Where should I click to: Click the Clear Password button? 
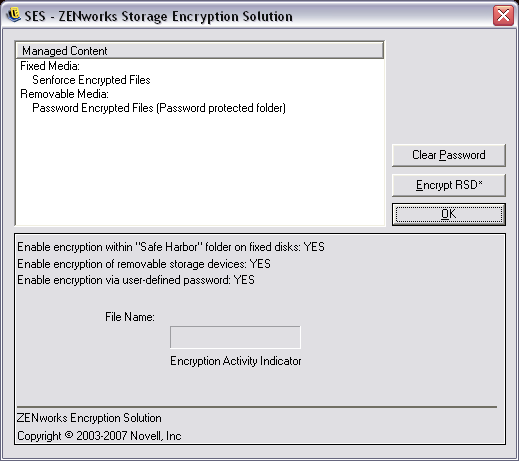coord(449,155)
